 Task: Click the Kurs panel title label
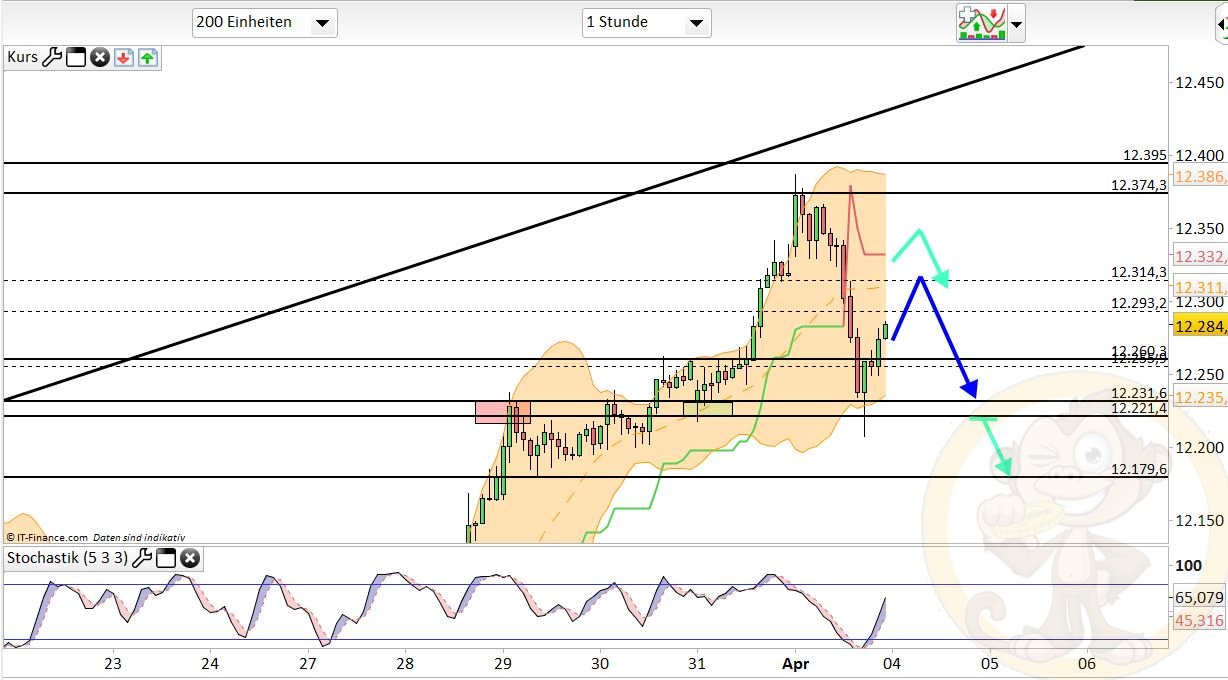(x=22, y=57)
